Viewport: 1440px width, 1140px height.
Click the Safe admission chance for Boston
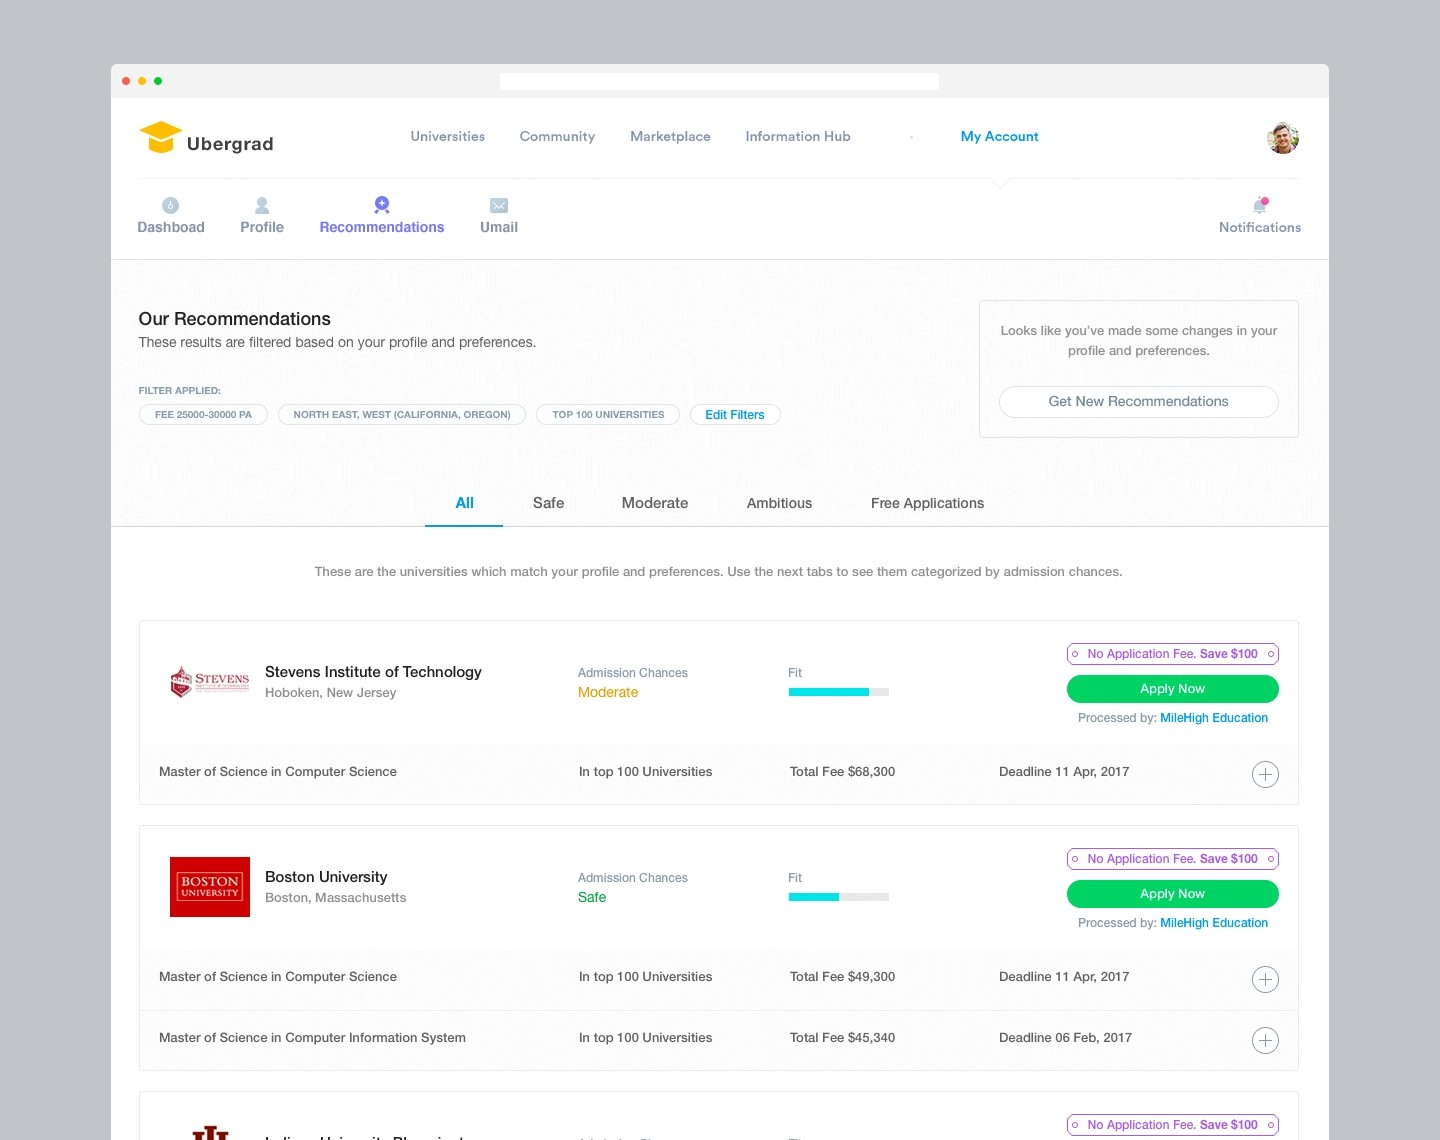(x=592, y=897)
